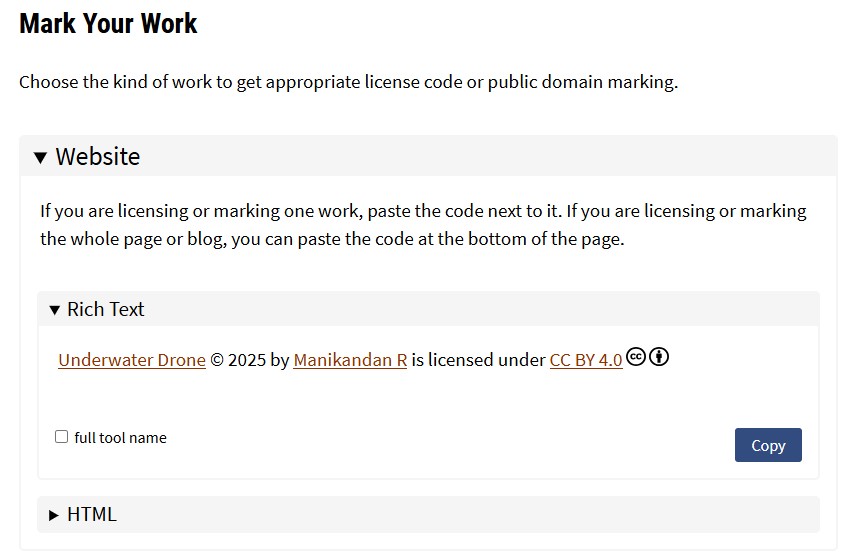Click the "Choose the kind of work" sentence
850x557 pixels.
coord(348,82)
